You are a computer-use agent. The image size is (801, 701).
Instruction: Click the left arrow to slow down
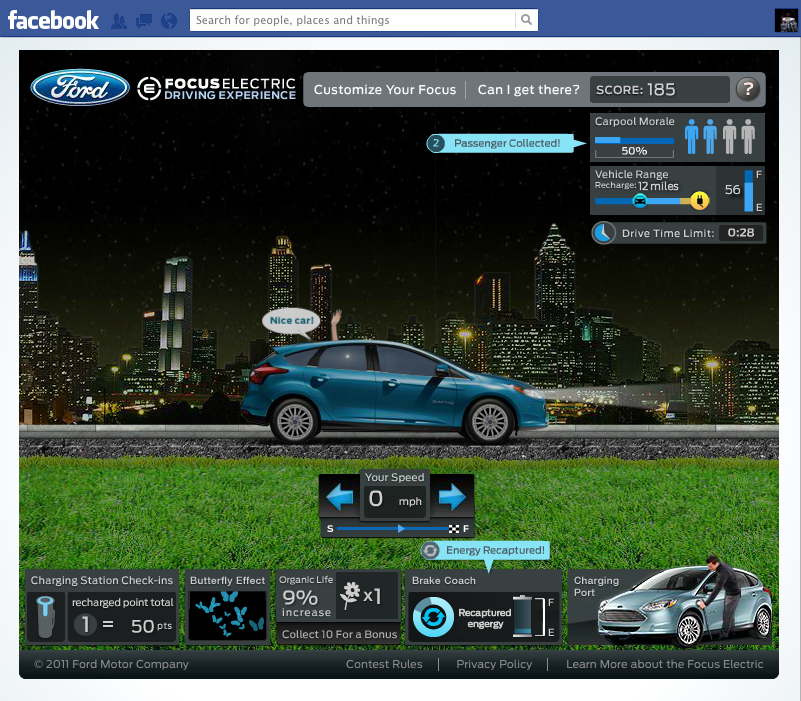point(340,496)
